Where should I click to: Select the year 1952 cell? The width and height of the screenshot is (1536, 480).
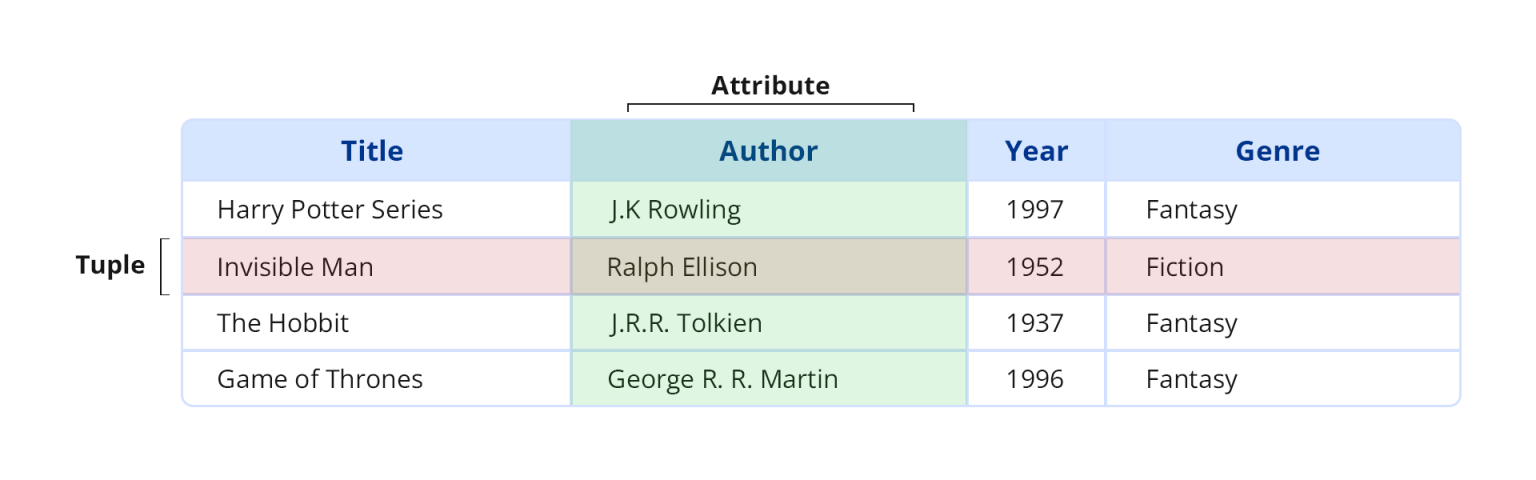(x=1035, y=267)
